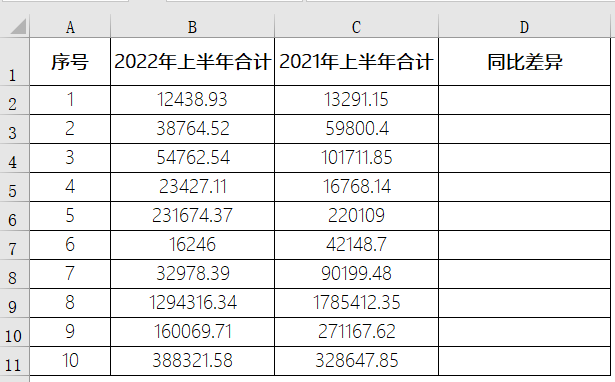Image resolution: width=615 pixels, height=382 pixels.
Task: Select row 8 header
Action: [15, 274]
